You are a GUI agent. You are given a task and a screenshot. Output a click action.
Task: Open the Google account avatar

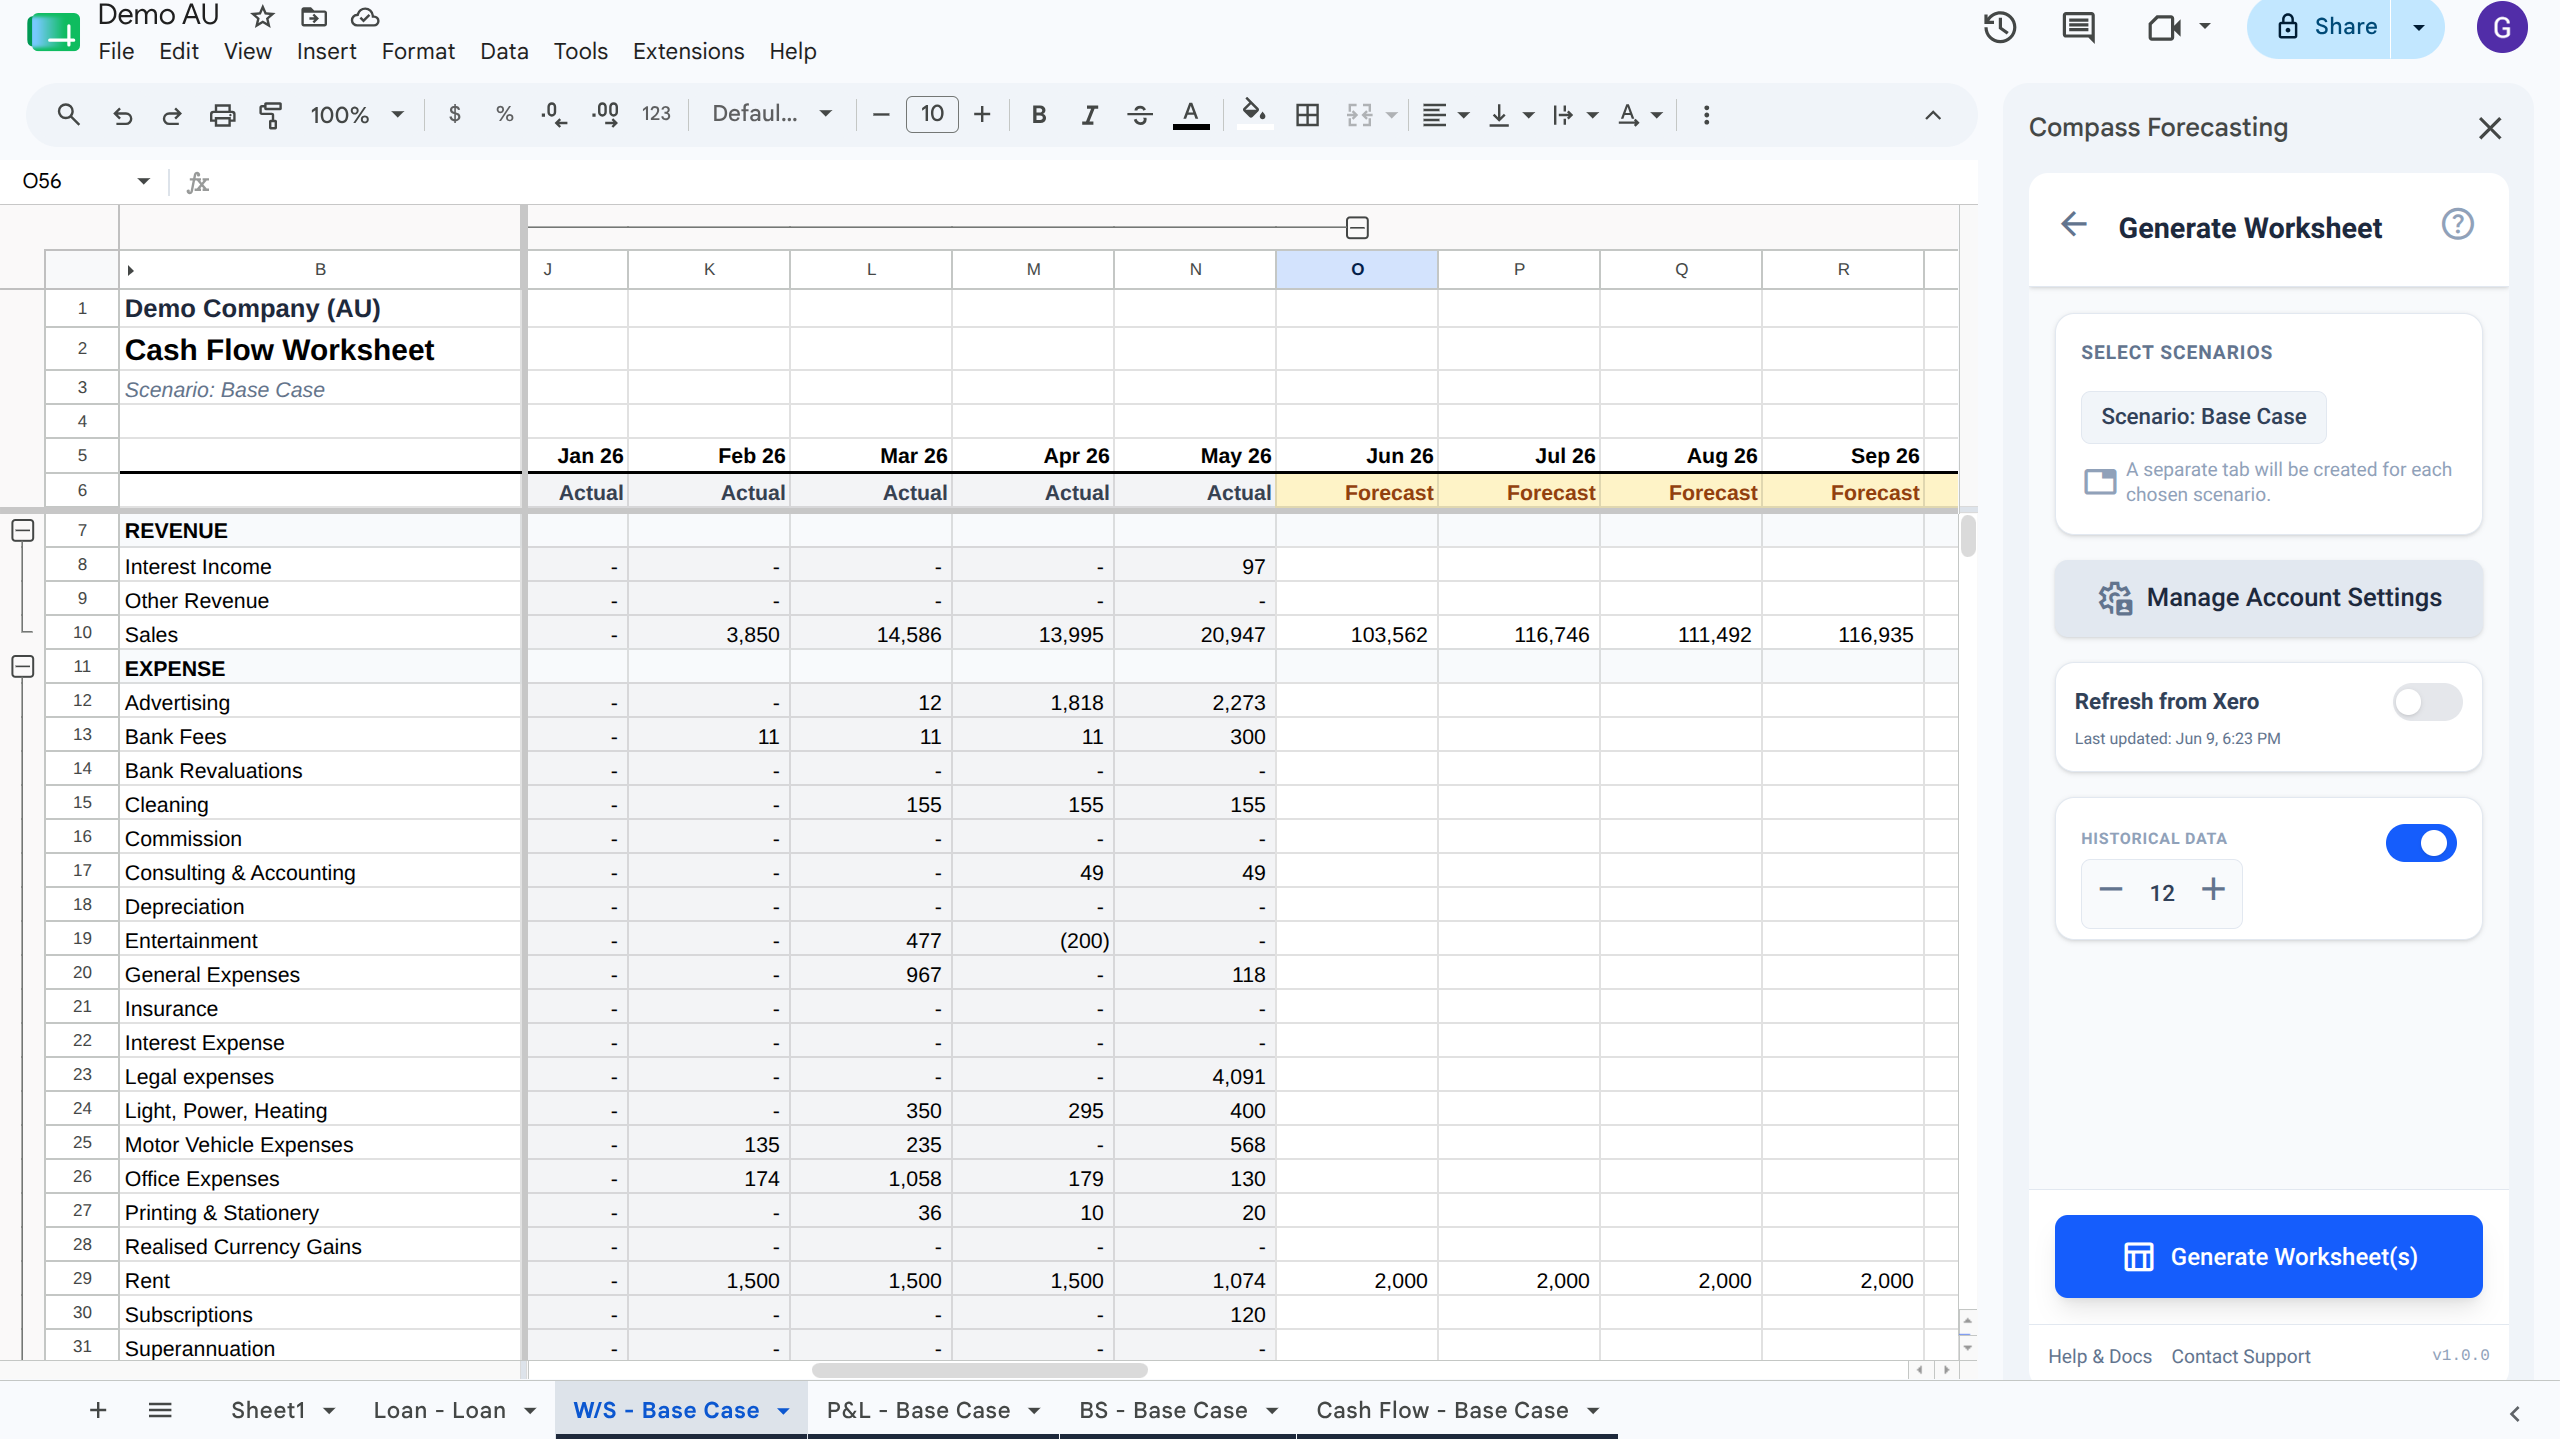2502,27
